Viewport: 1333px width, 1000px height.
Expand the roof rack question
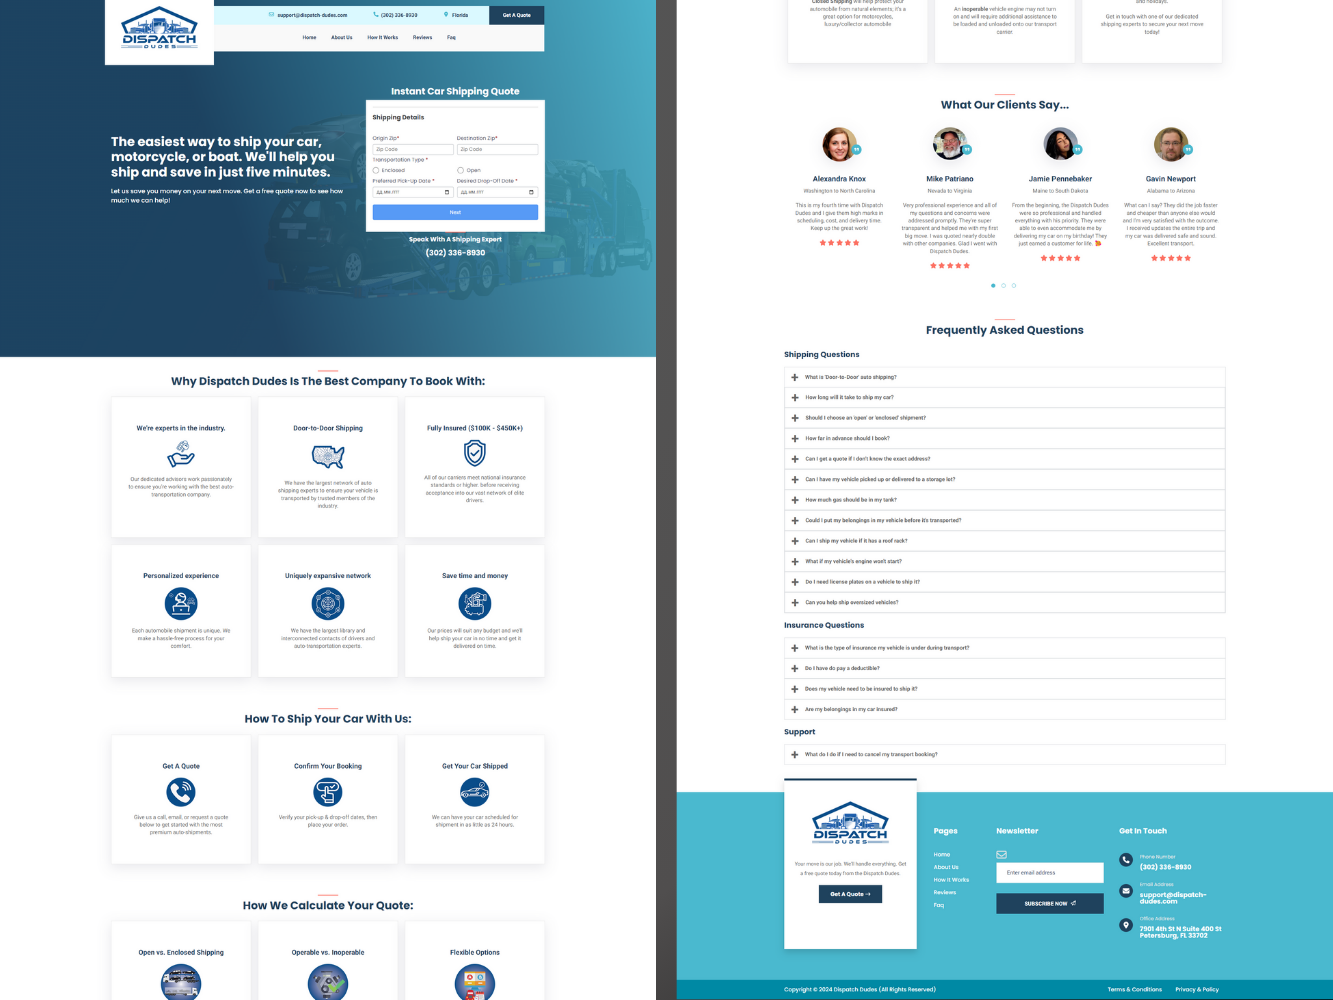(x=1004, y=541)
